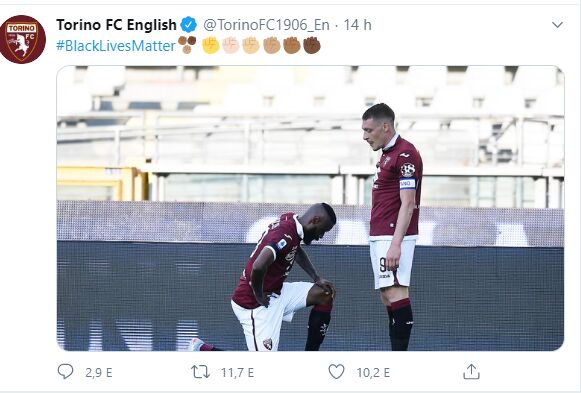Click the darkest brown fist emoji

[312, 45]
